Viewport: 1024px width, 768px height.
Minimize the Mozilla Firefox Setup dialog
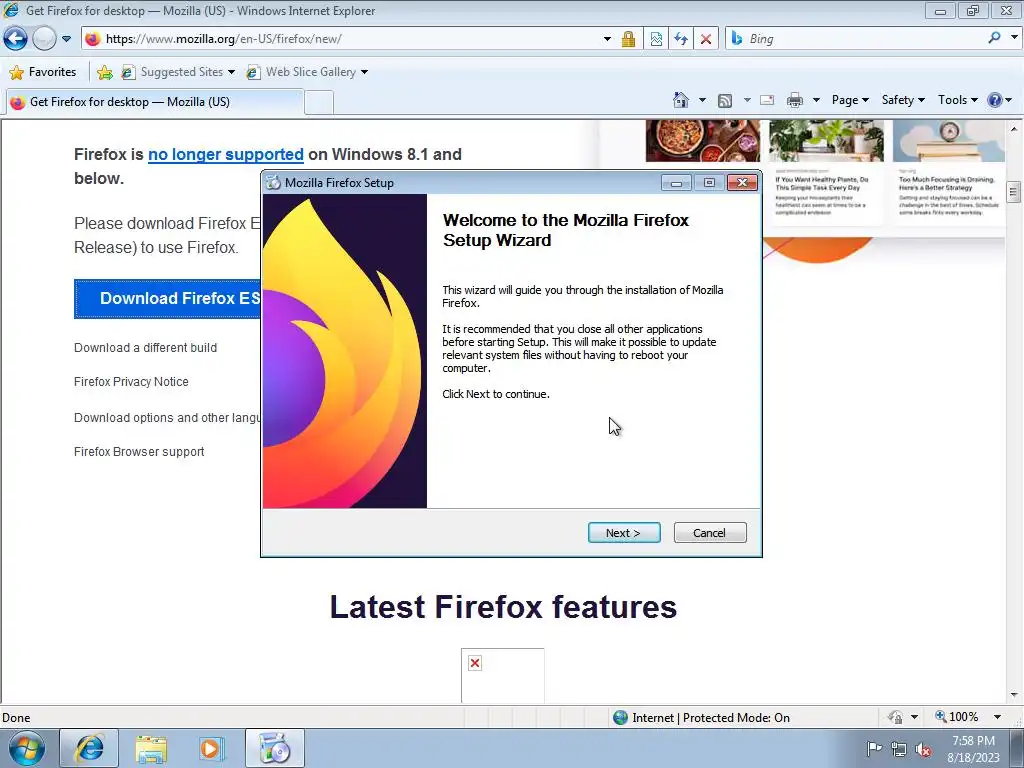(676, 183)
